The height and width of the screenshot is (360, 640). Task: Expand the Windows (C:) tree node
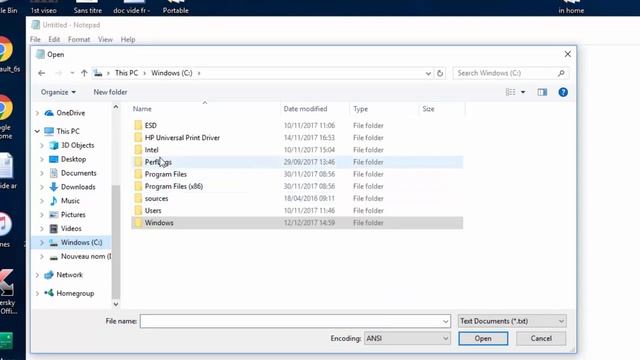click(42, 242)
